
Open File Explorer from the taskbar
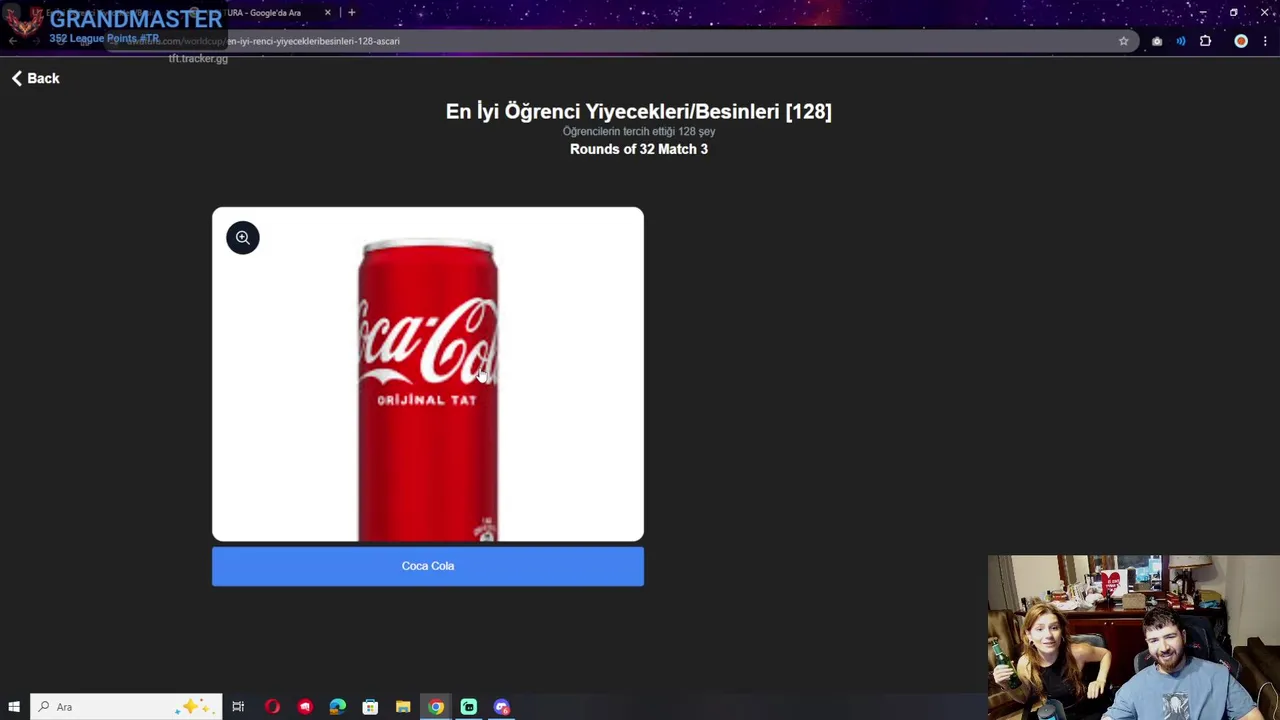pos(403,707)
